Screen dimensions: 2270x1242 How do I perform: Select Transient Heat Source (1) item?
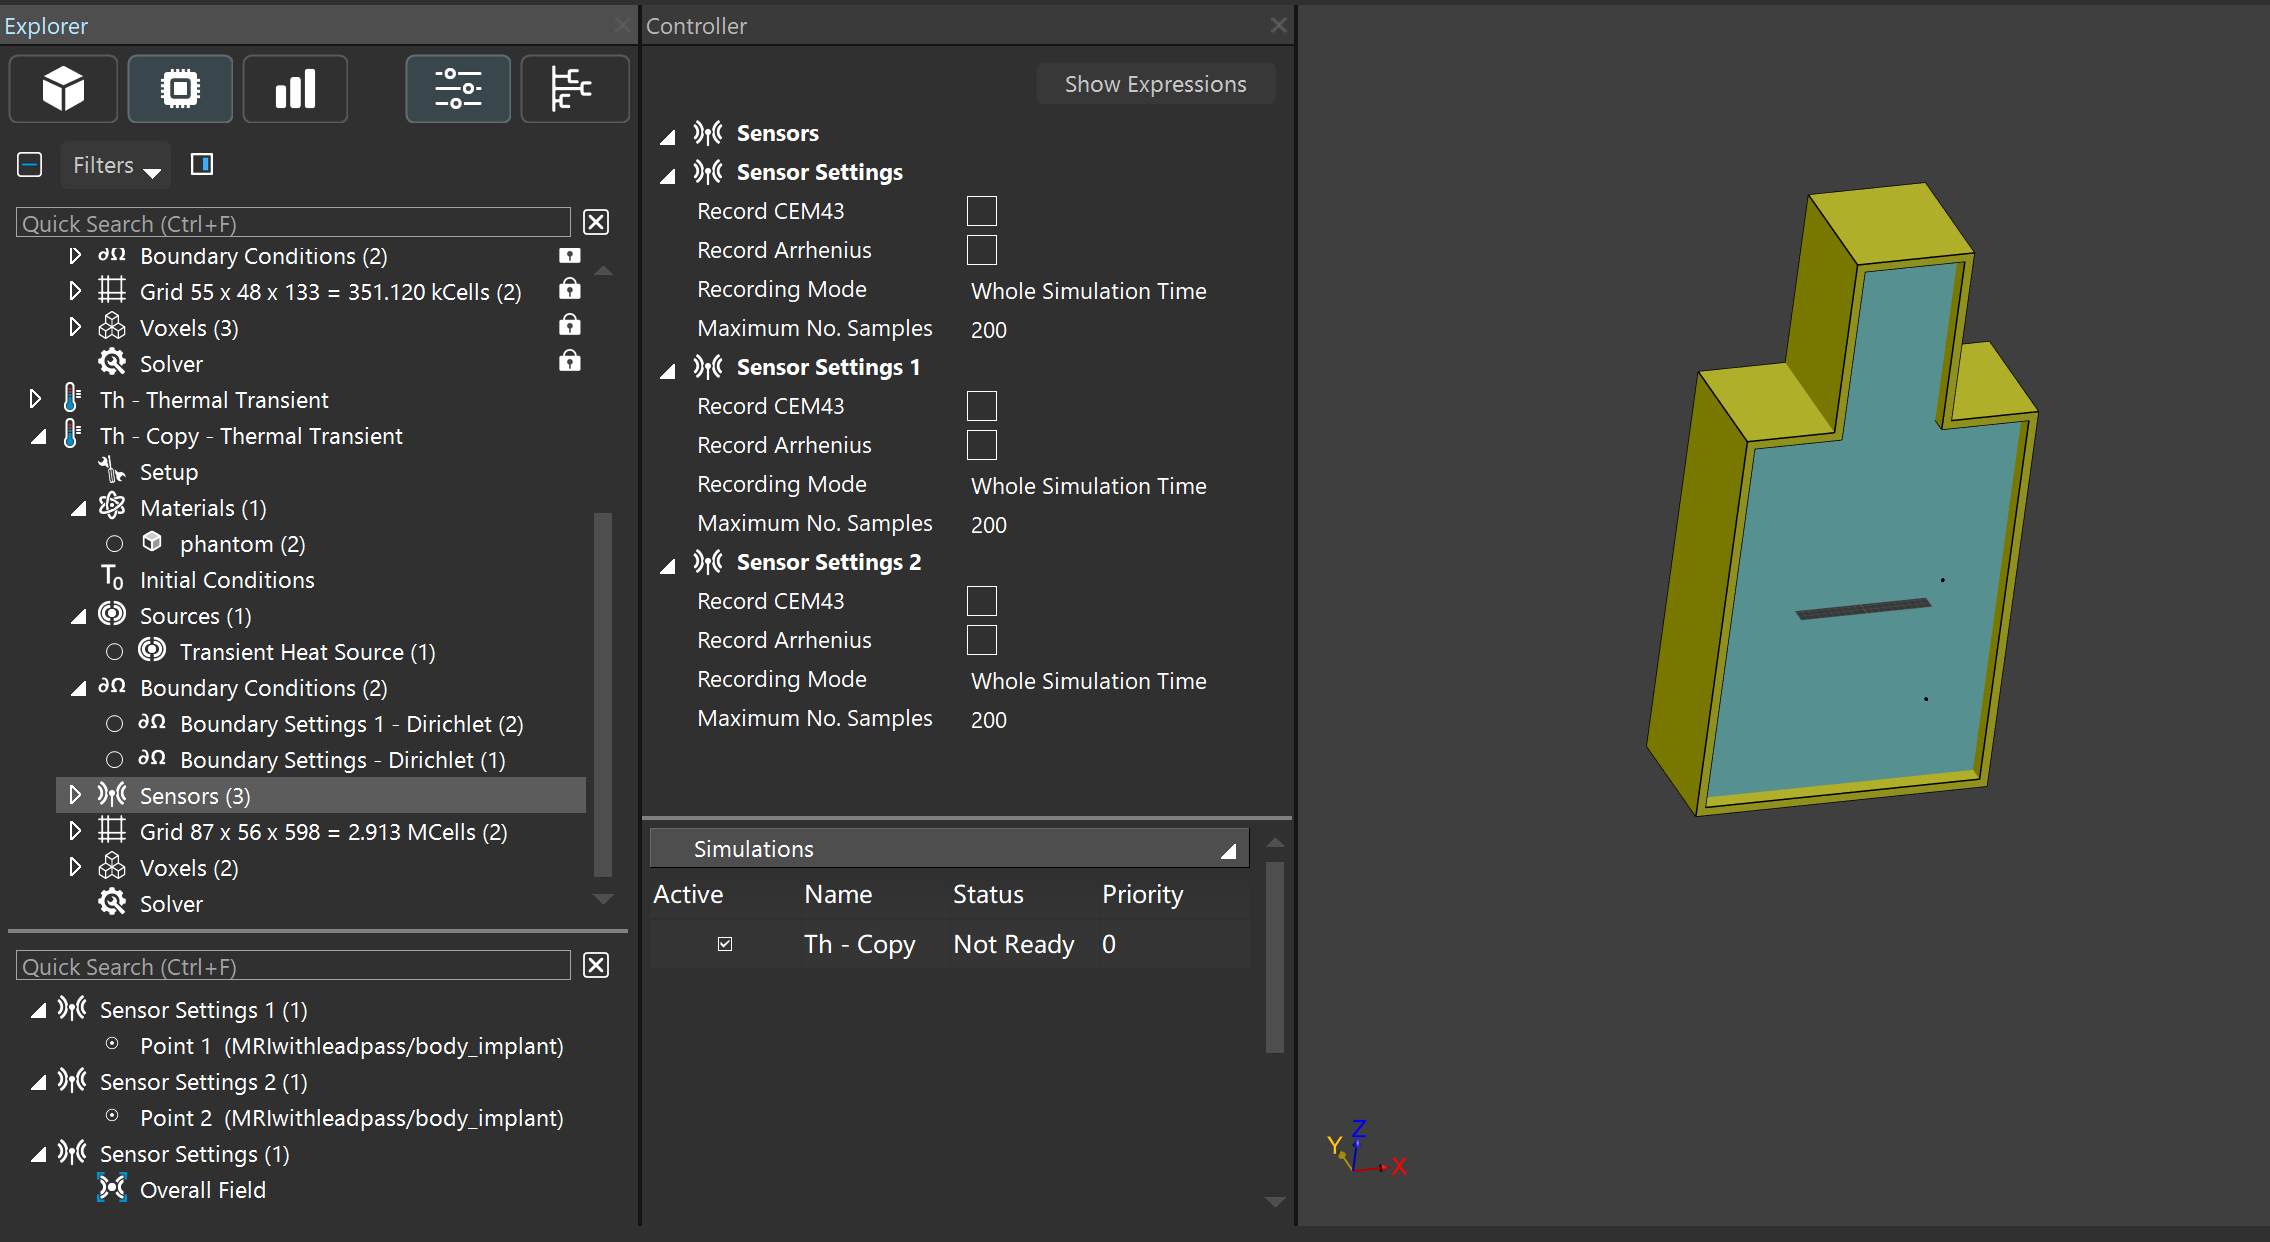click(x=307, y=652)
